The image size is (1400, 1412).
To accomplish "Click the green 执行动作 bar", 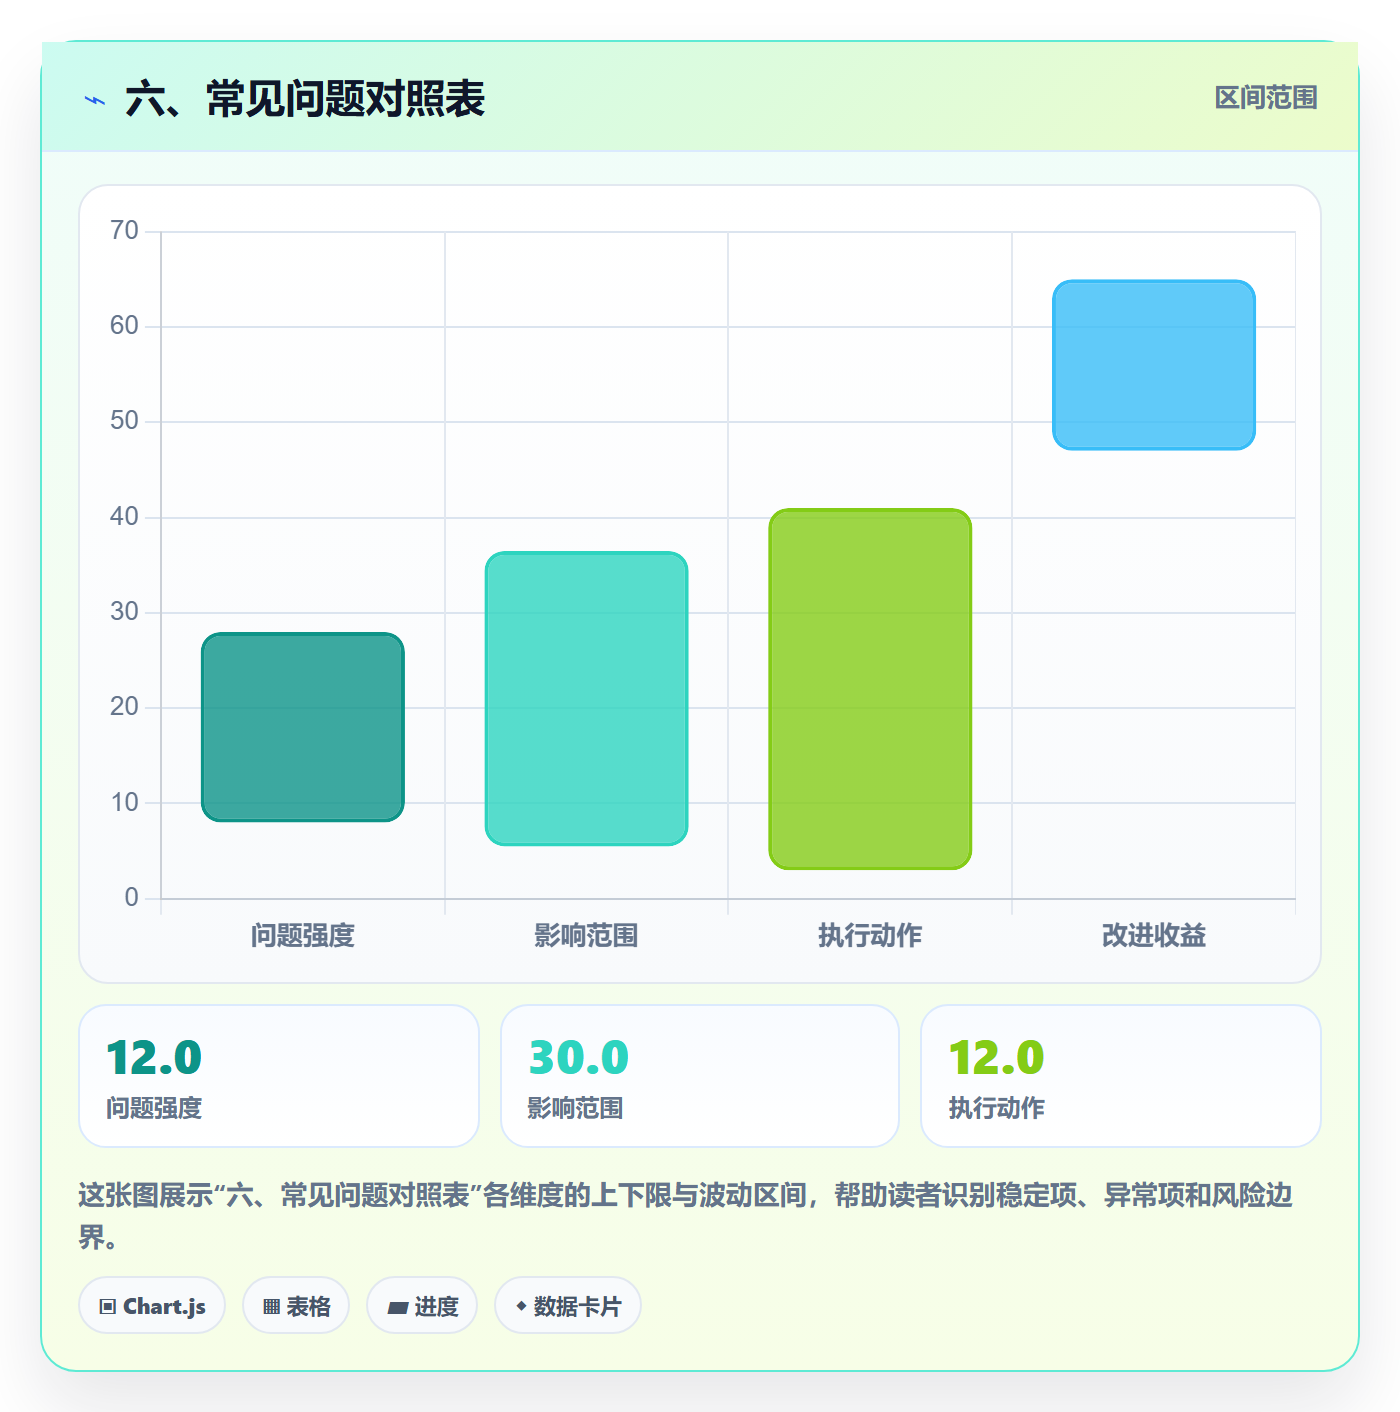I will 870,689.
